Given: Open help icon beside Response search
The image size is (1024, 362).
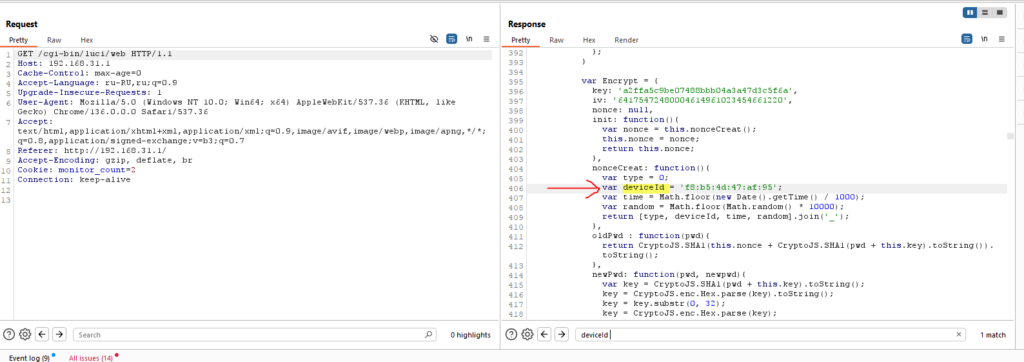Looking at the screenshot, I should click(x=511, y=335).
